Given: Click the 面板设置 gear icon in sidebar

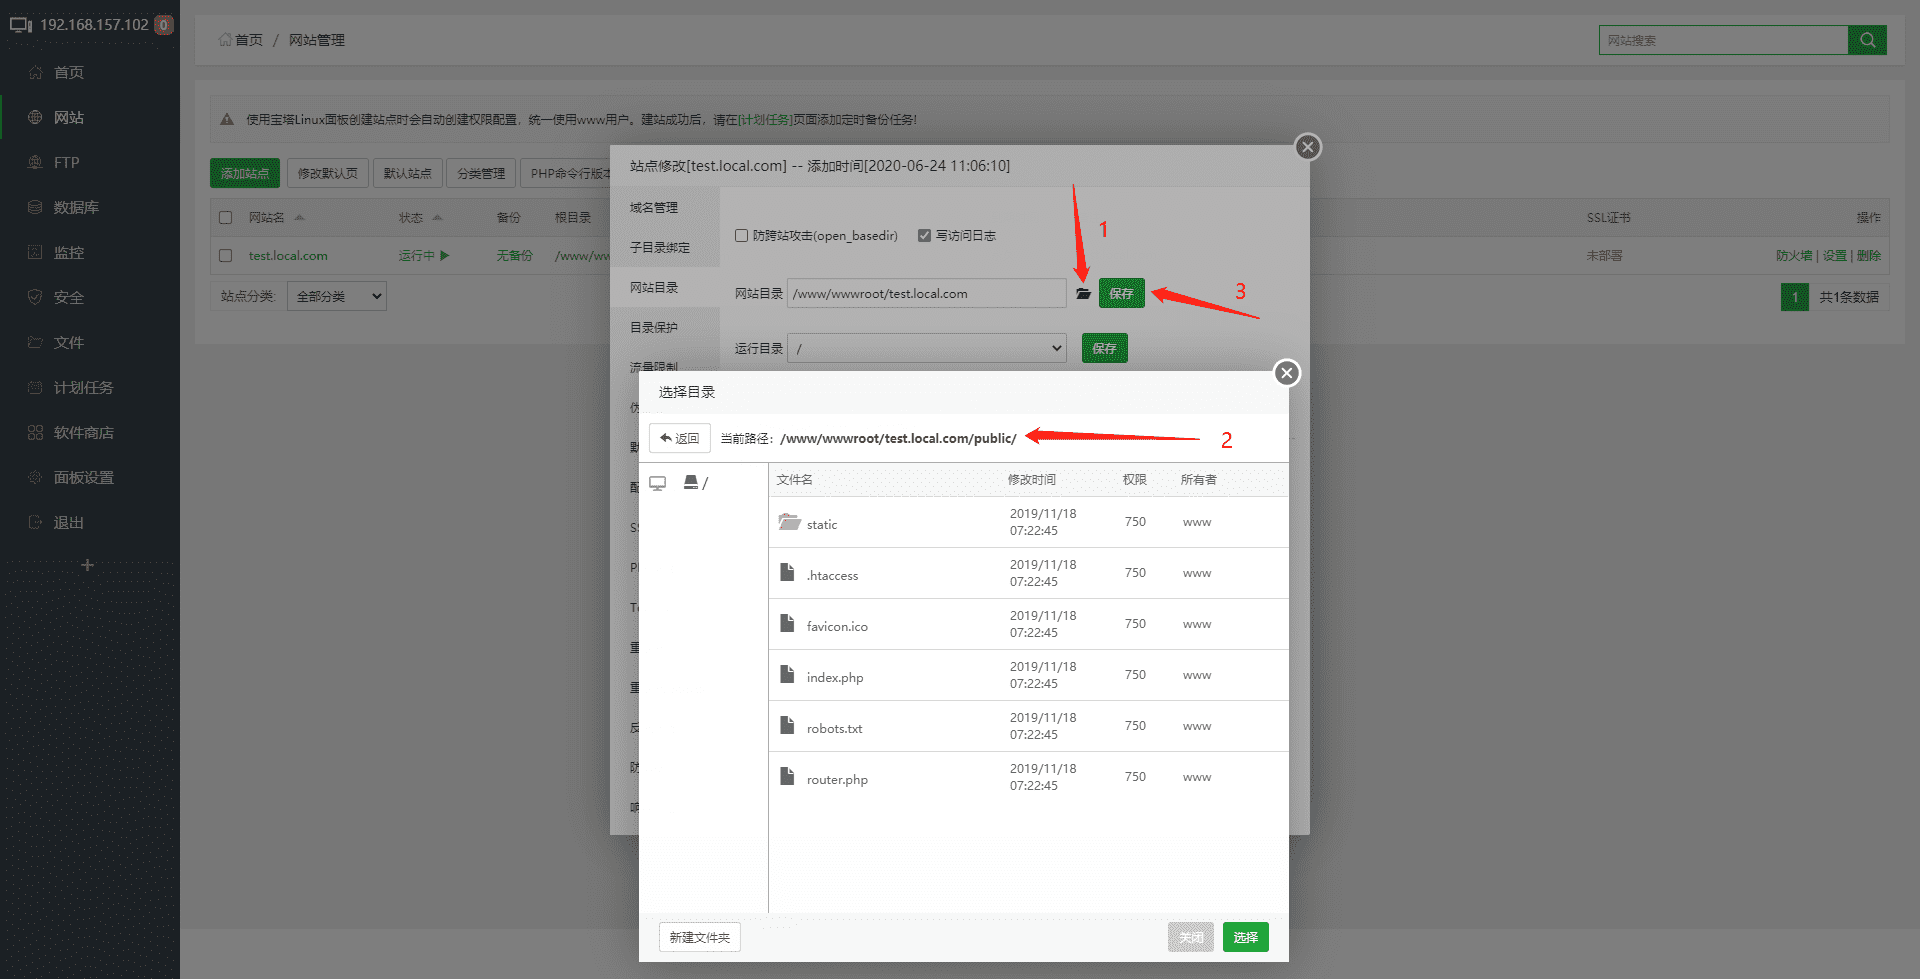Looking at the screenshot, I should pos(35,477).
